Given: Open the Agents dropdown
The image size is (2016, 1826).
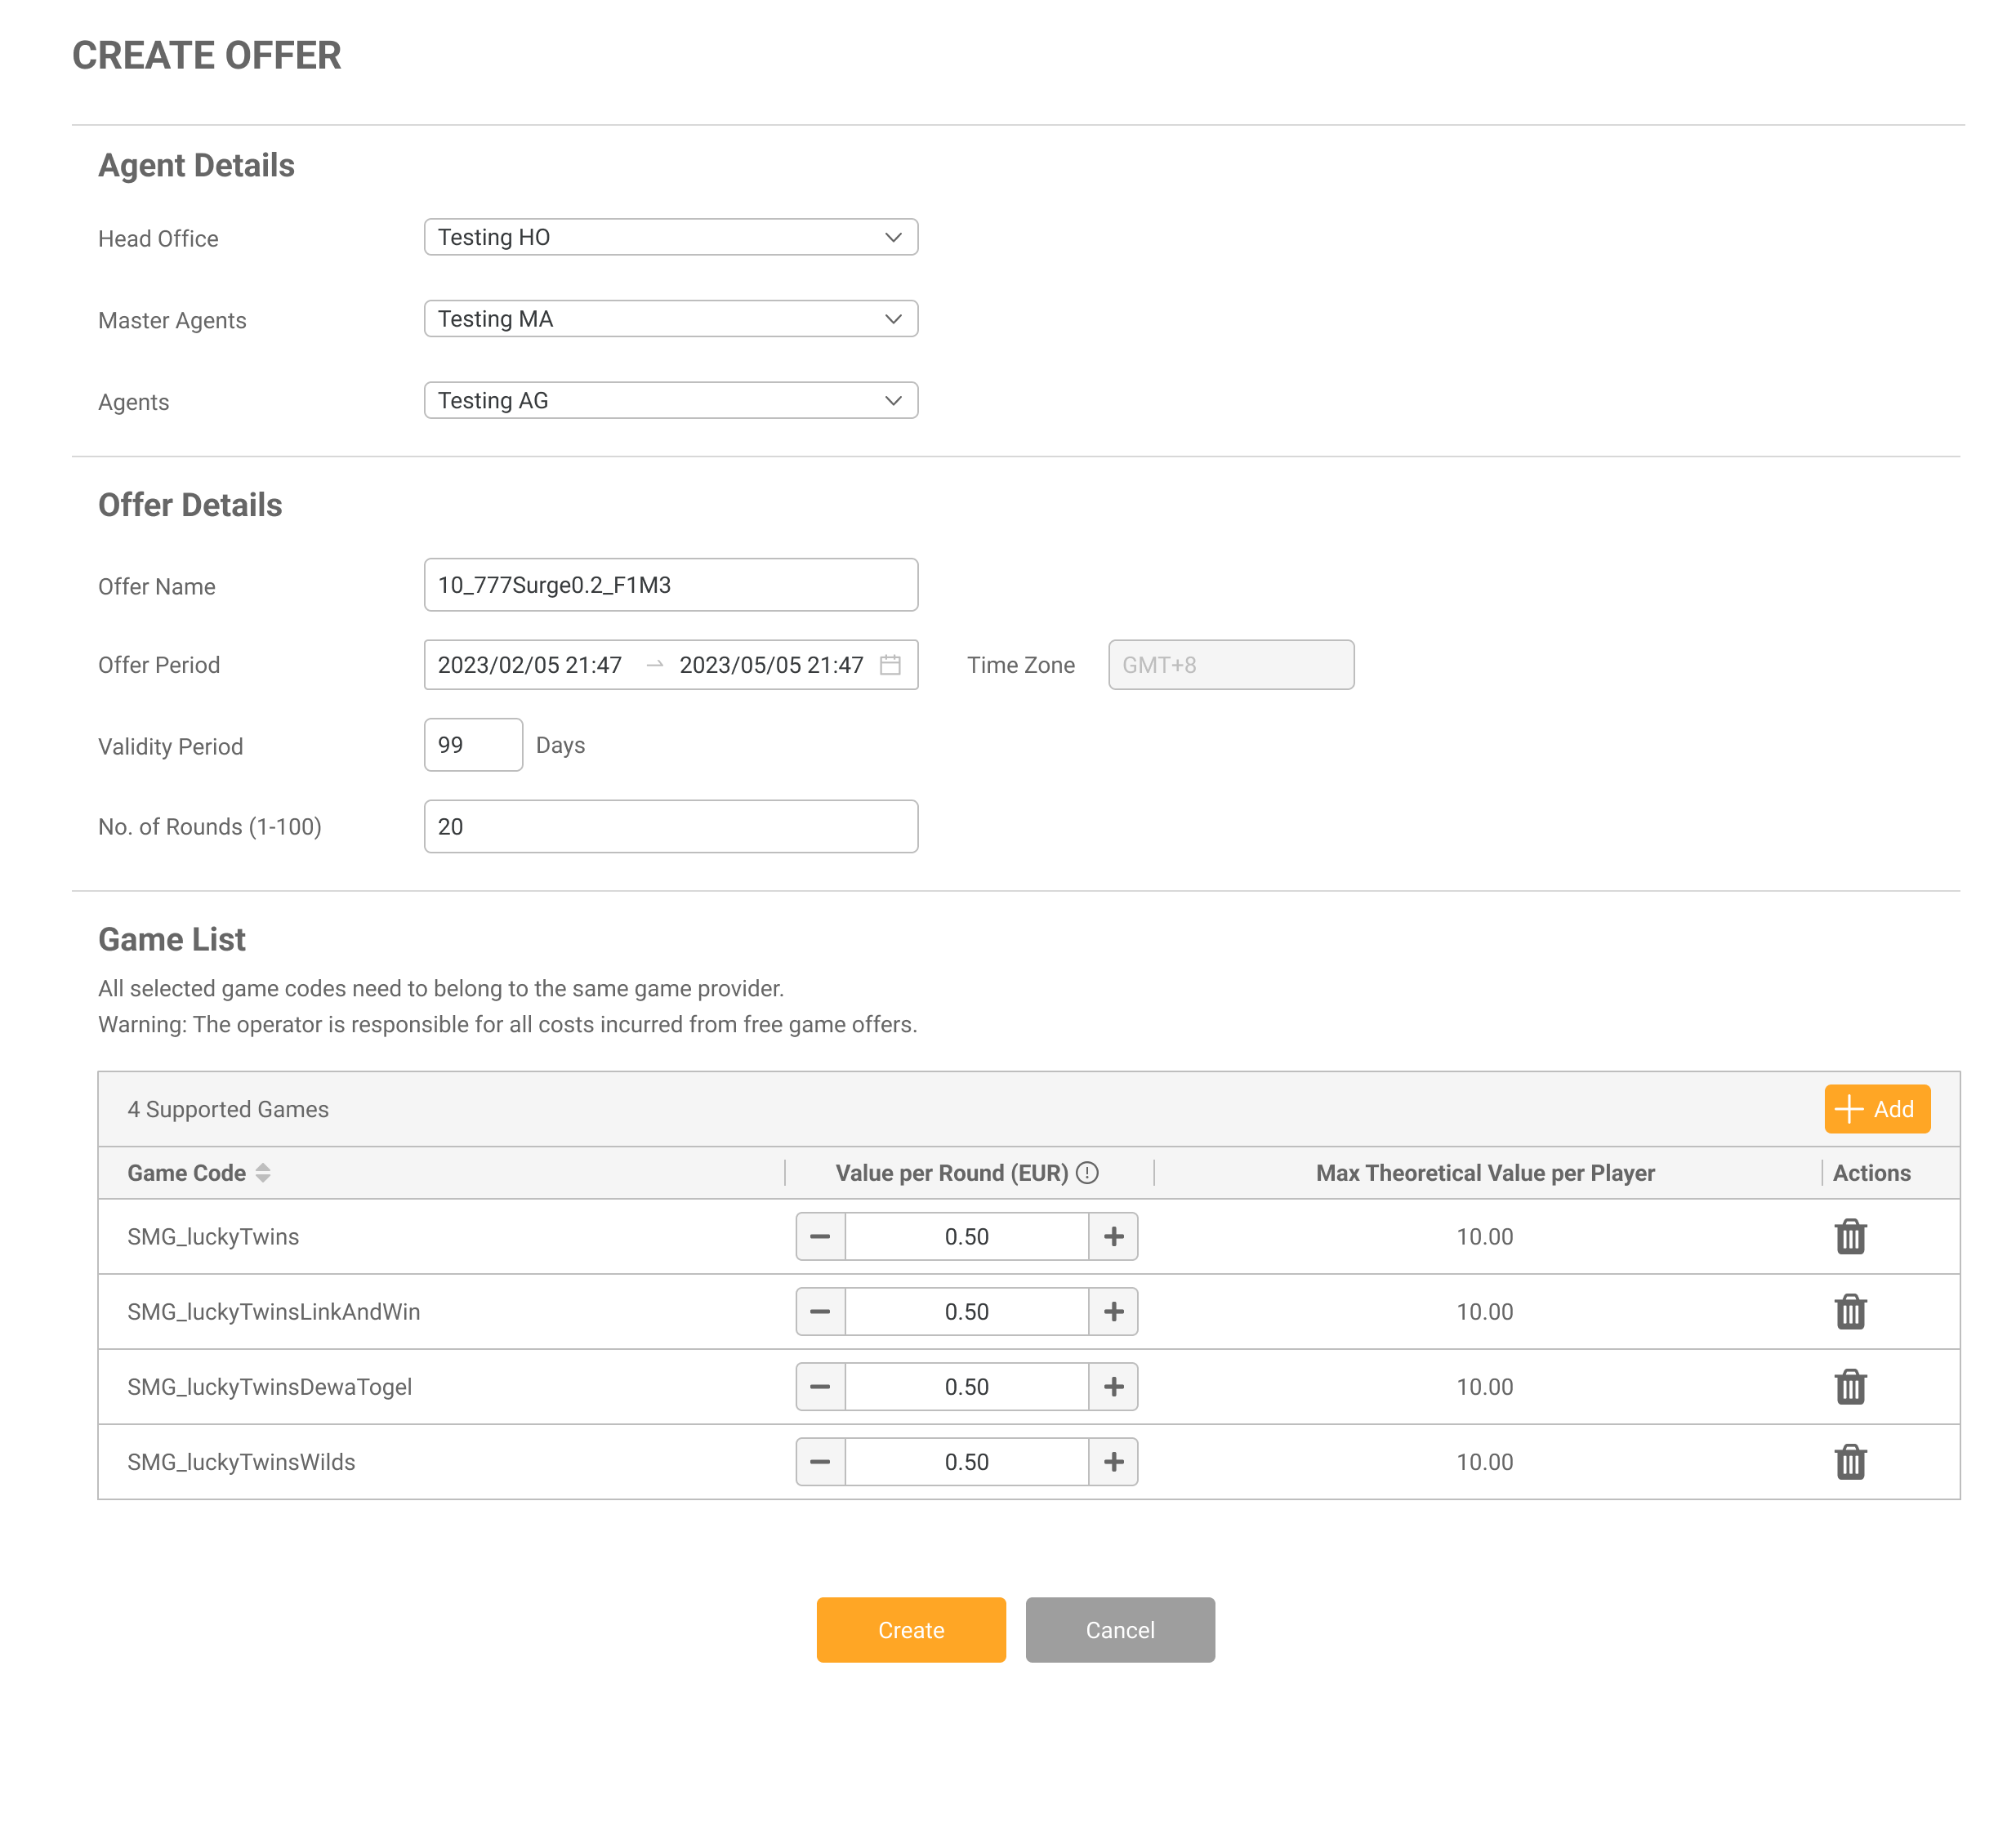Looking at the screenshot, I should (x=670, y=400).
